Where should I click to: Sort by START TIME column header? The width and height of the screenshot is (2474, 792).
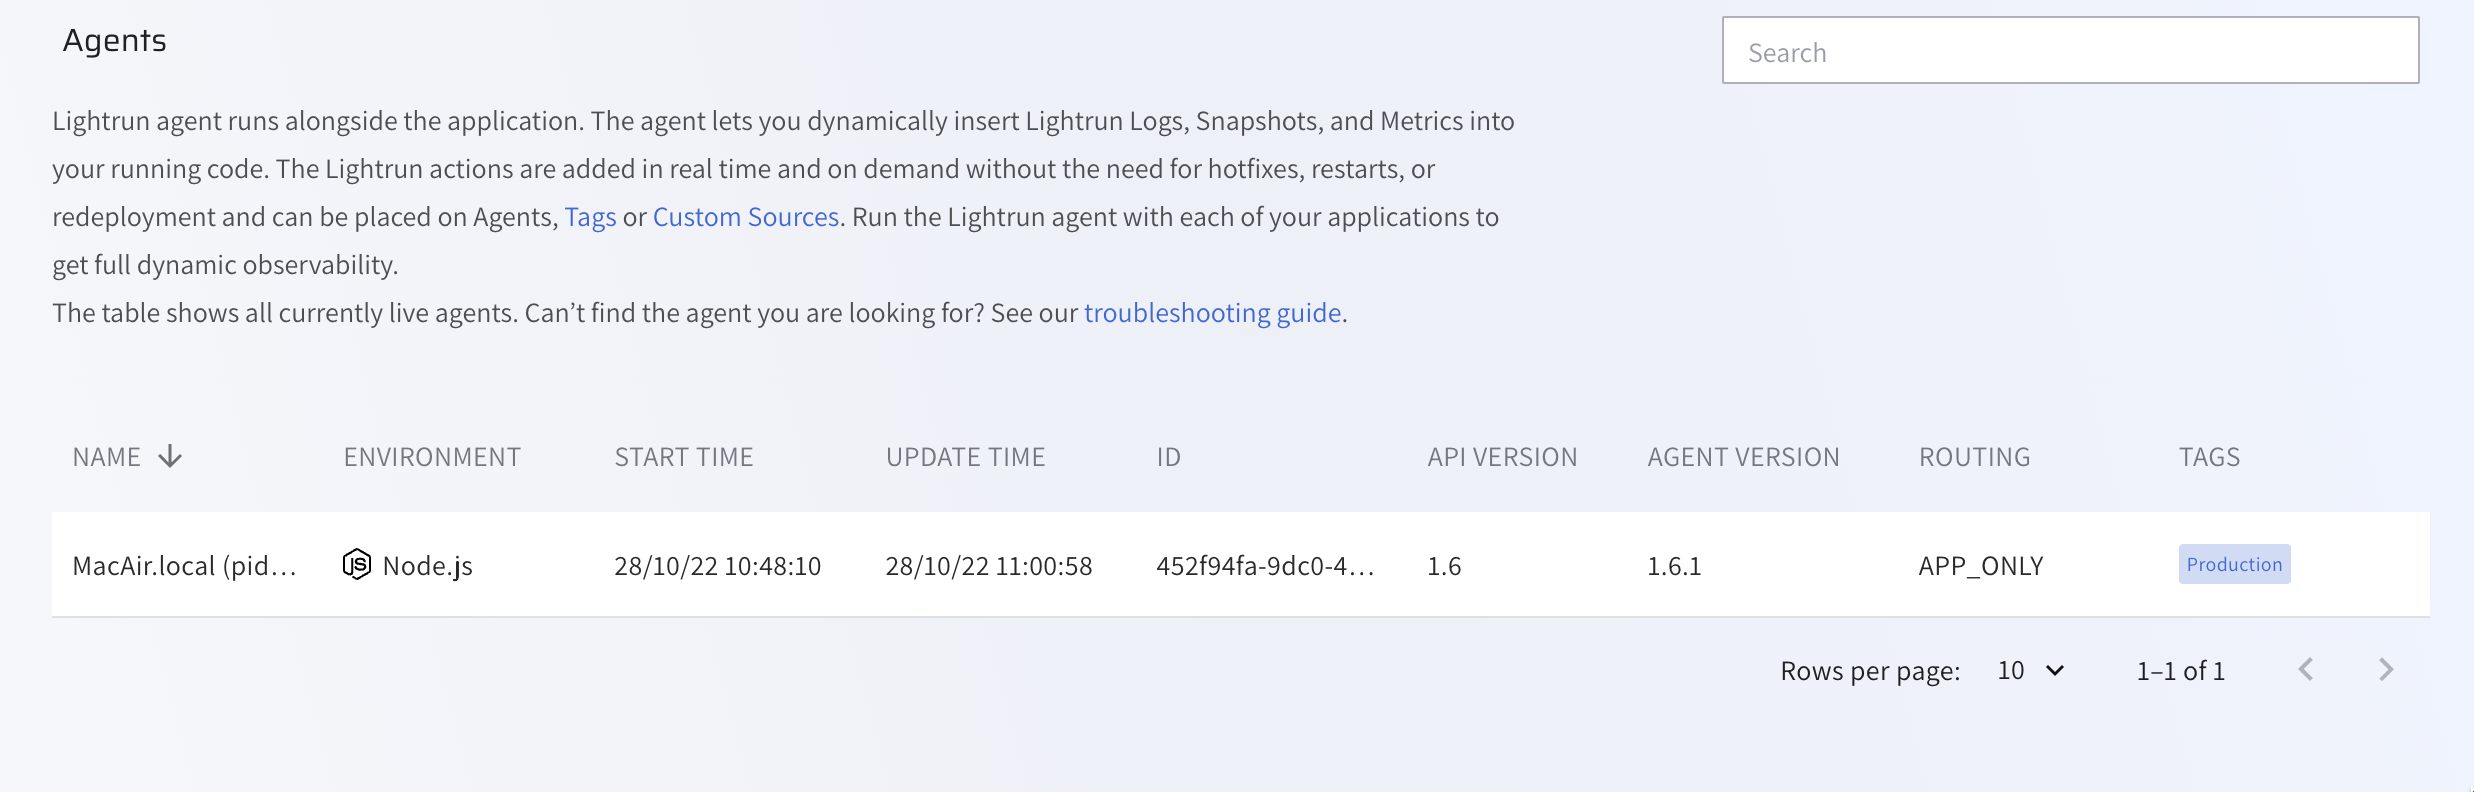click(x=684, y=457)
